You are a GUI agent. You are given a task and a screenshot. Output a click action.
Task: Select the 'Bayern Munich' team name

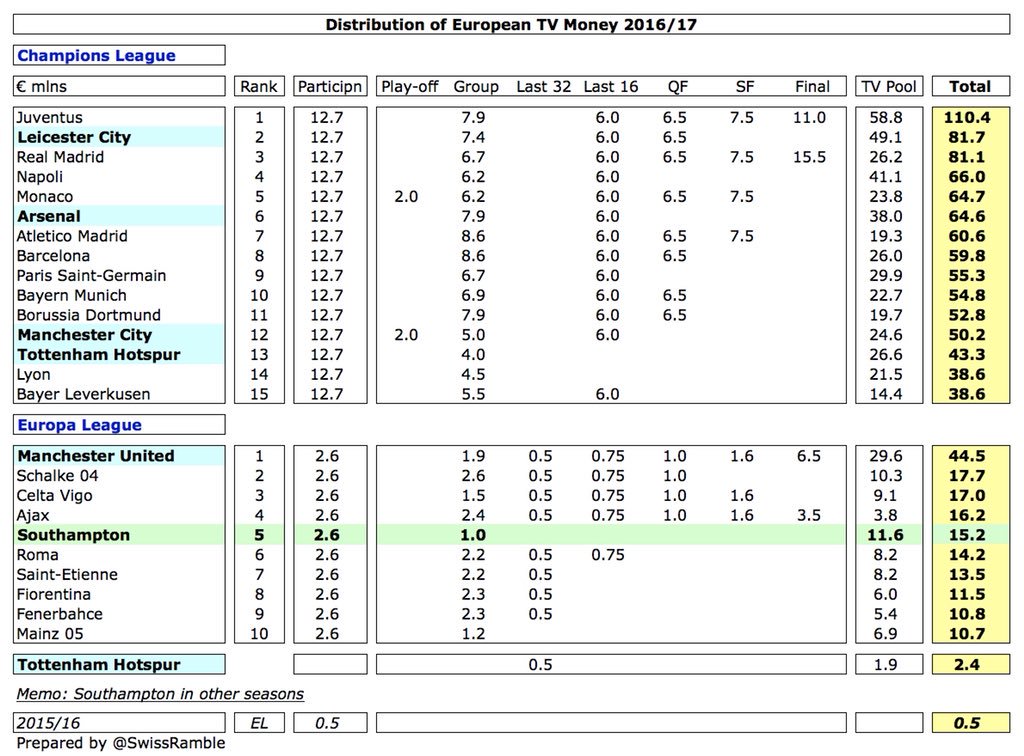pyautogui.click(x=71, y=295)
